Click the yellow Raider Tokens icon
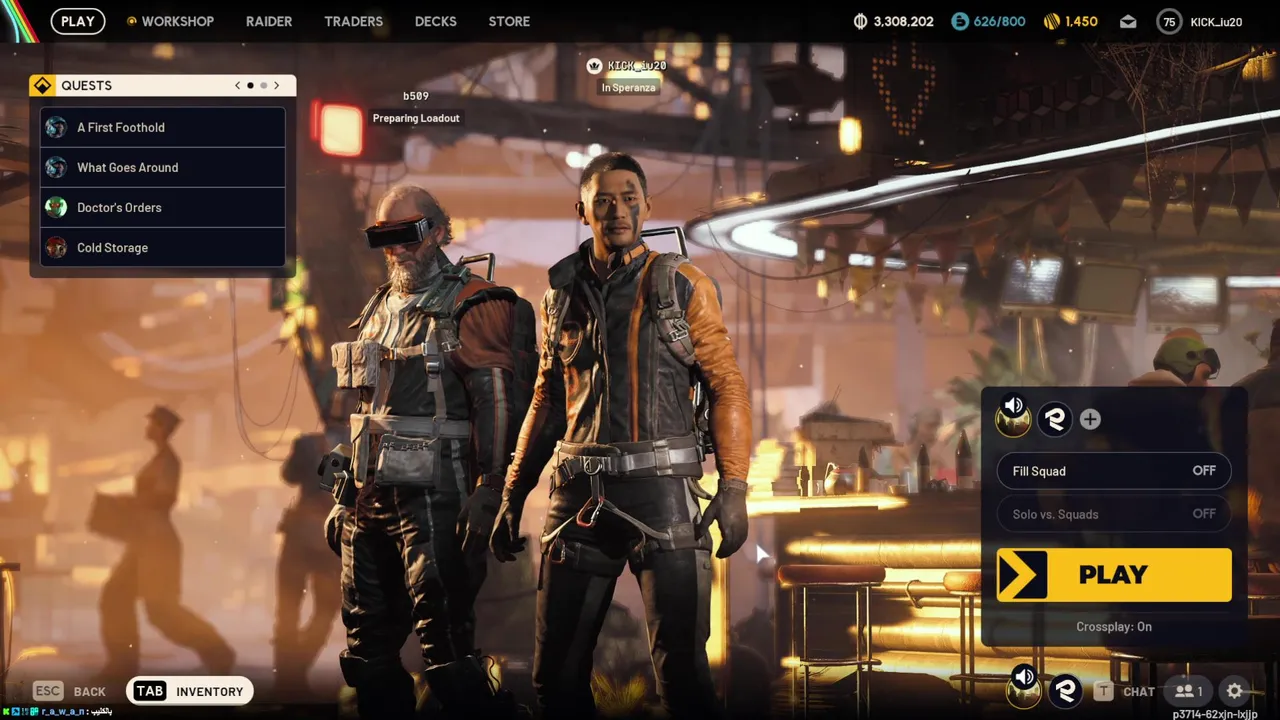1280x720 pixels. tap(1052, 21)
